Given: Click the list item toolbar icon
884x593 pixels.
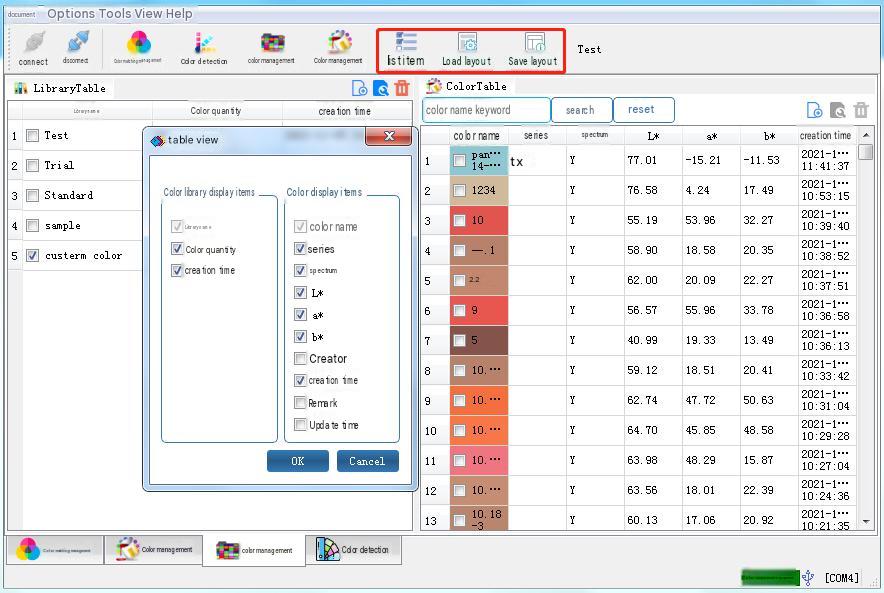Looking at the screenshot, I should (405, 49).
